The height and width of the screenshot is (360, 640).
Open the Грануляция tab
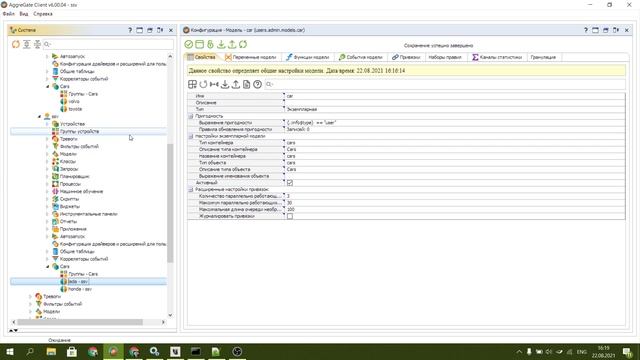point(543,58)
